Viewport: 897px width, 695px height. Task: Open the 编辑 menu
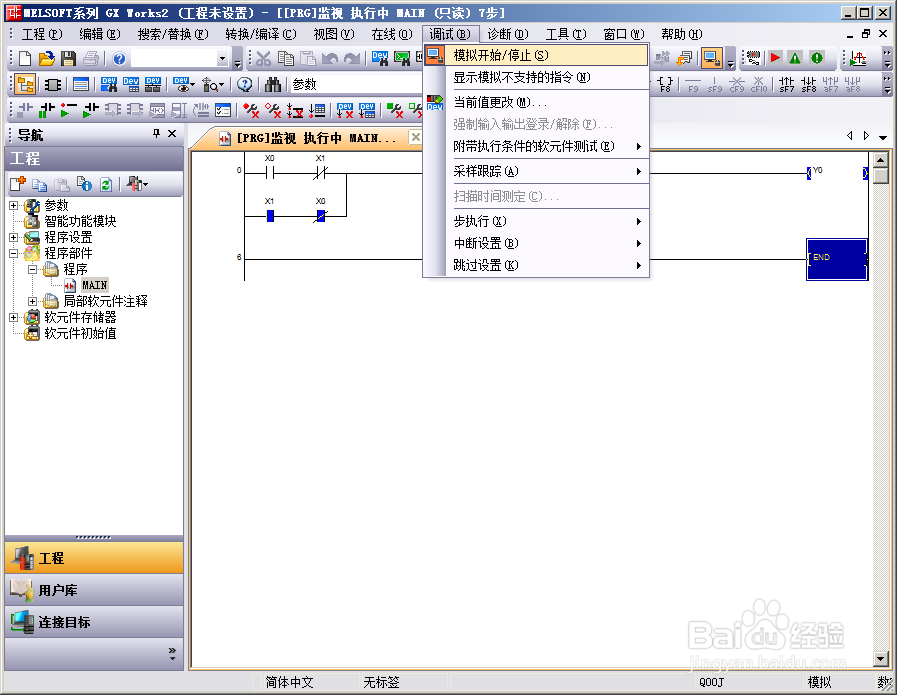pos(100,34)
